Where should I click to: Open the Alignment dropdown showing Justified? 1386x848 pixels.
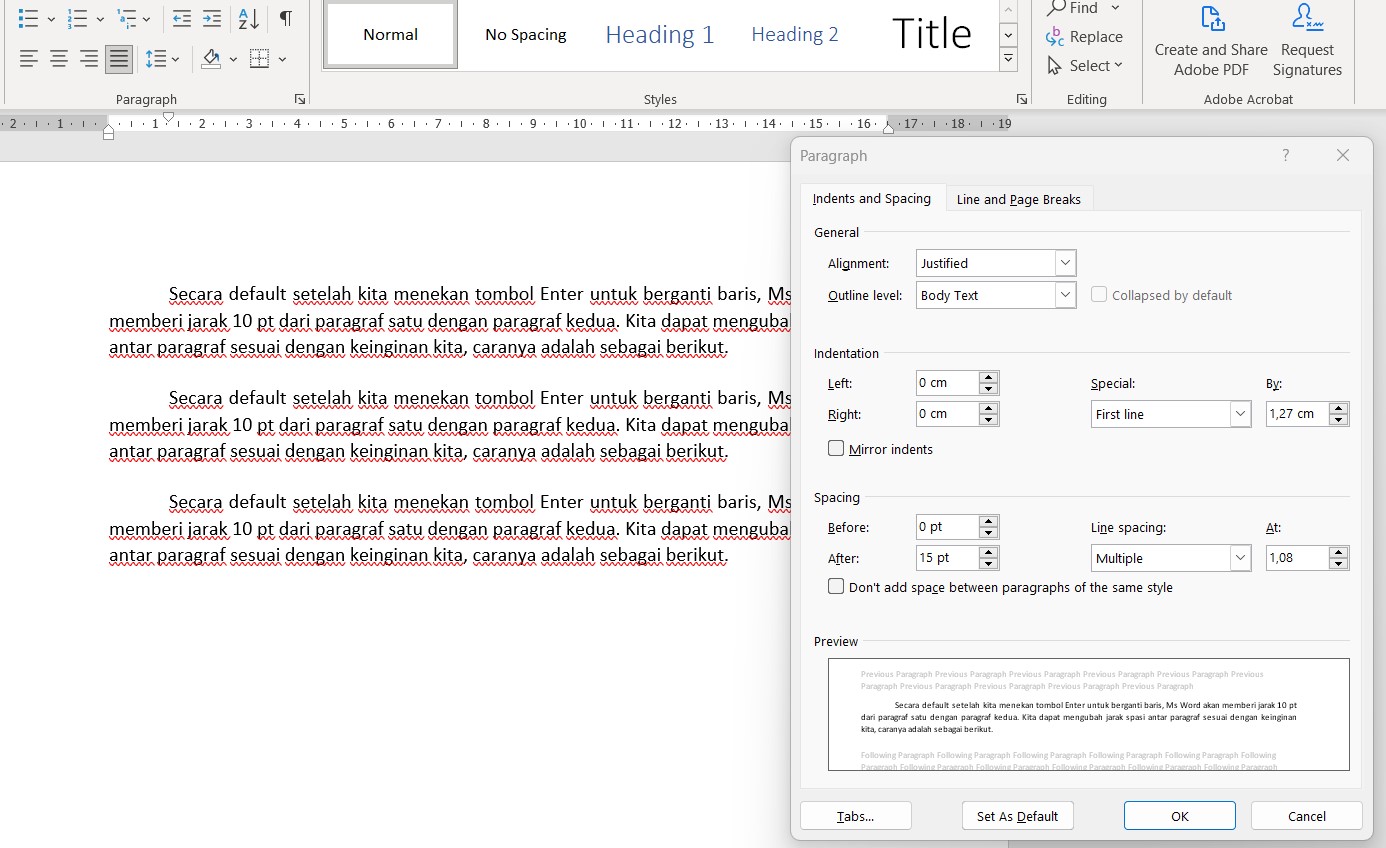pos(1066,262)
